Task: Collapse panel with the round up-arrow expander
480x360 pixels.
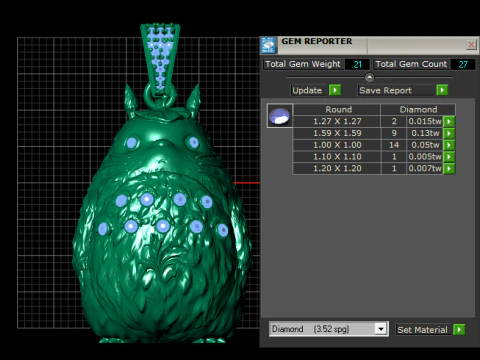Action: point(369,77)
